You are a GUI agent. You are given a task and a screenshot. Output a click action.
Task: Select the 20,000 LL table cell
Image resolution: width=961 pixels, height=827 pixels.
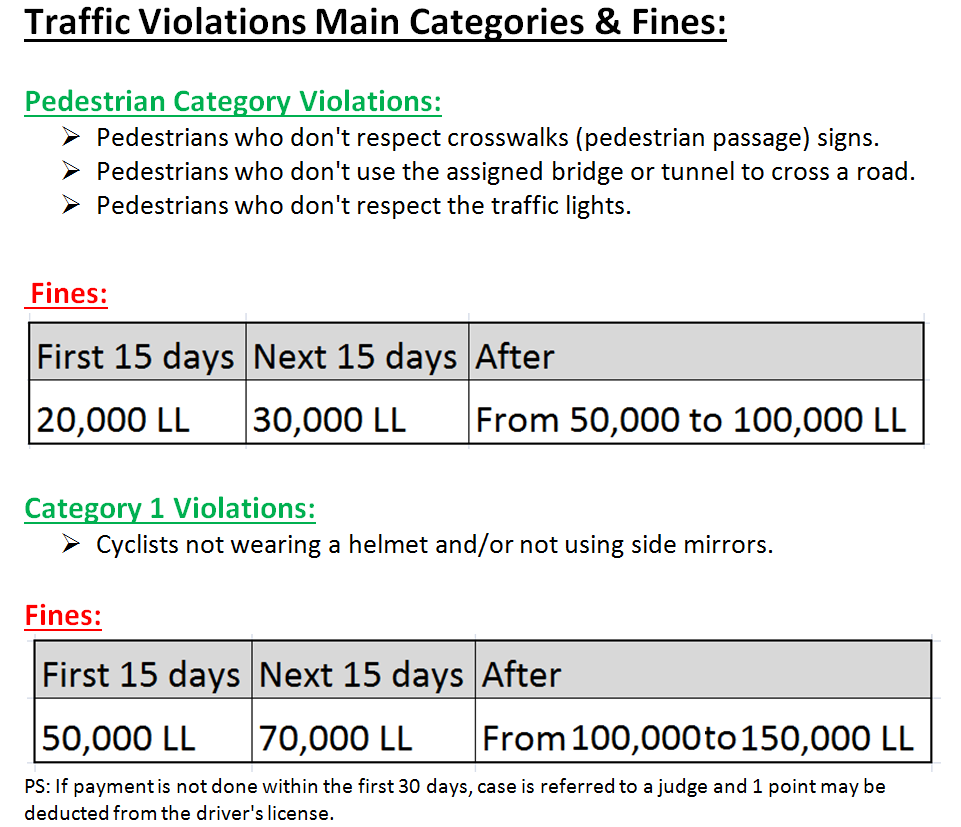[x=113, y=420]
